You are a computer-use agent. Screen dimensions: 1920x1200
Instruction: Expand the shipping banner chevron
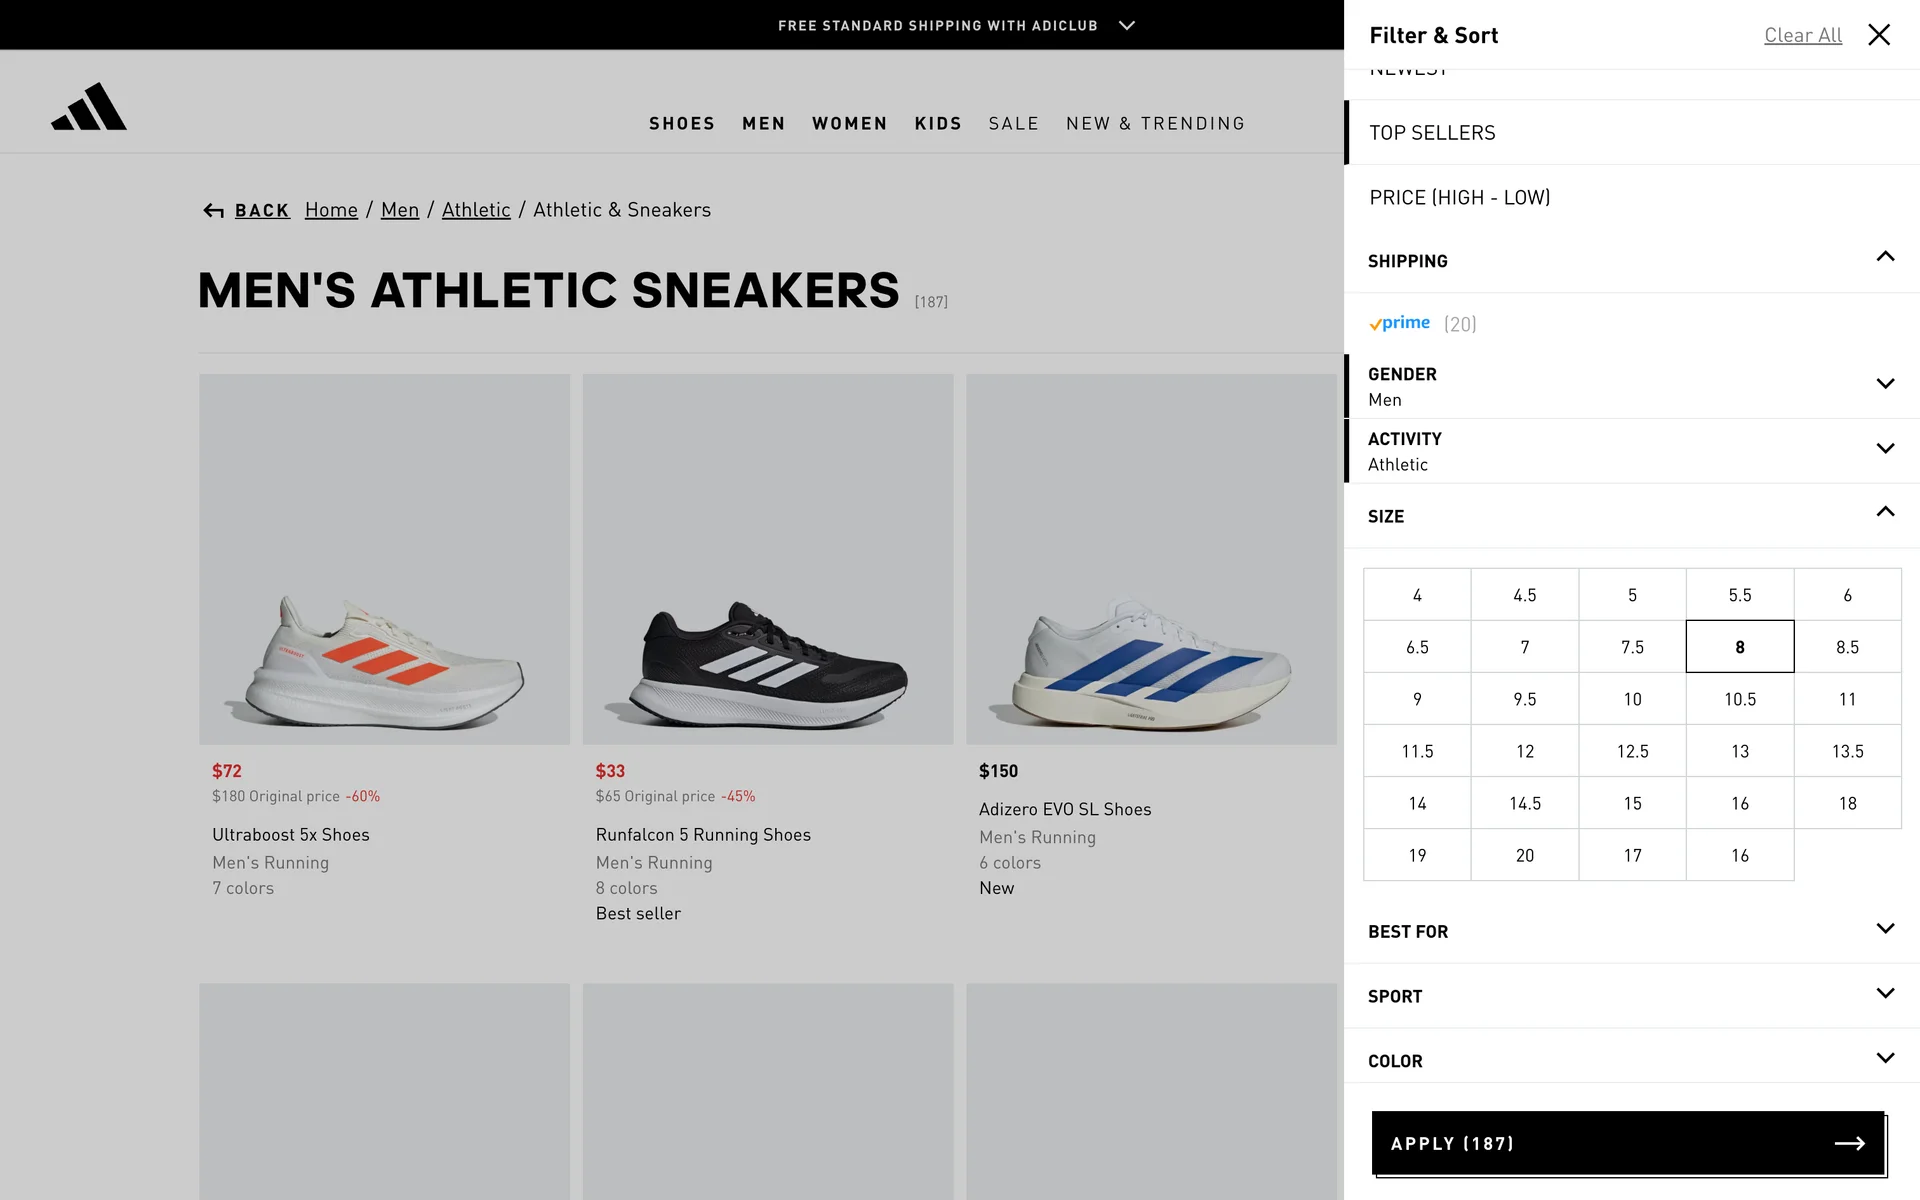(x=1127, y=25)
